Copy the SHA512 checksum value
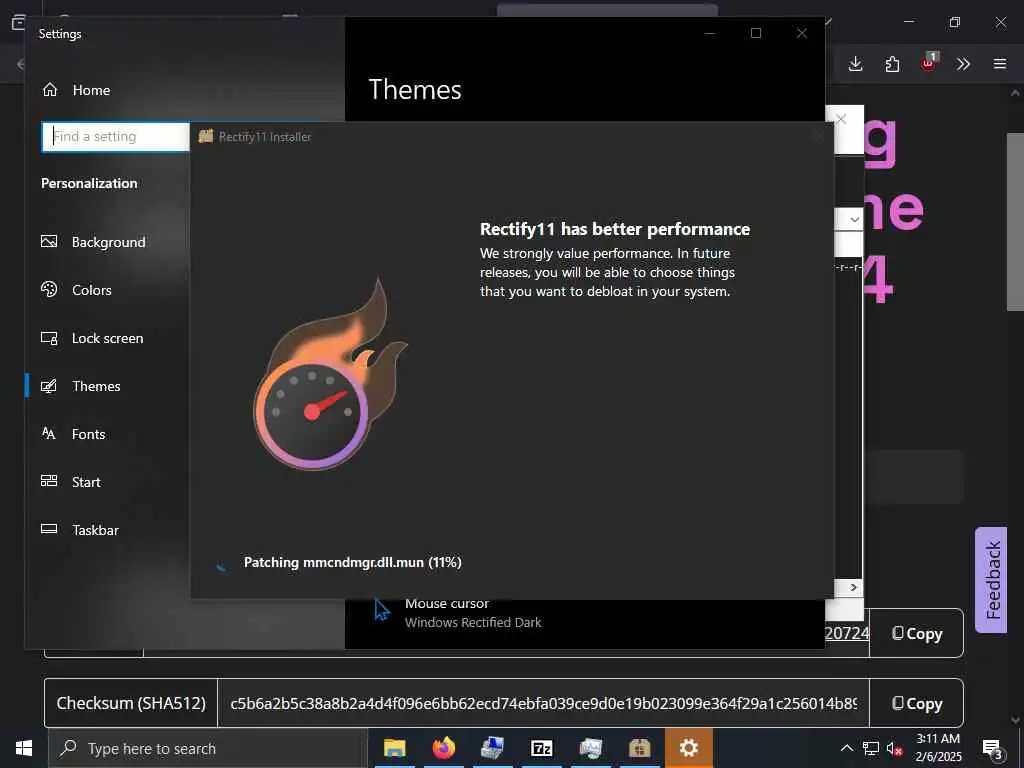Viewport: 1024px width, 768px height. (917, 703)
